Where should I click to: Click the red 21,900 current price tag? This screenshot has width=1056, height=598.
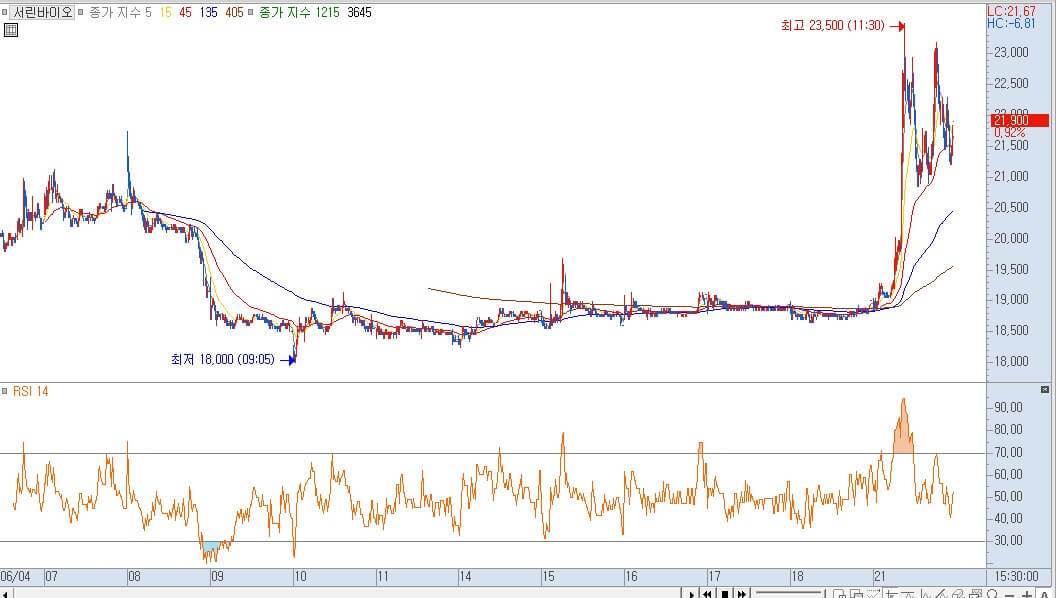(1019, 121)
